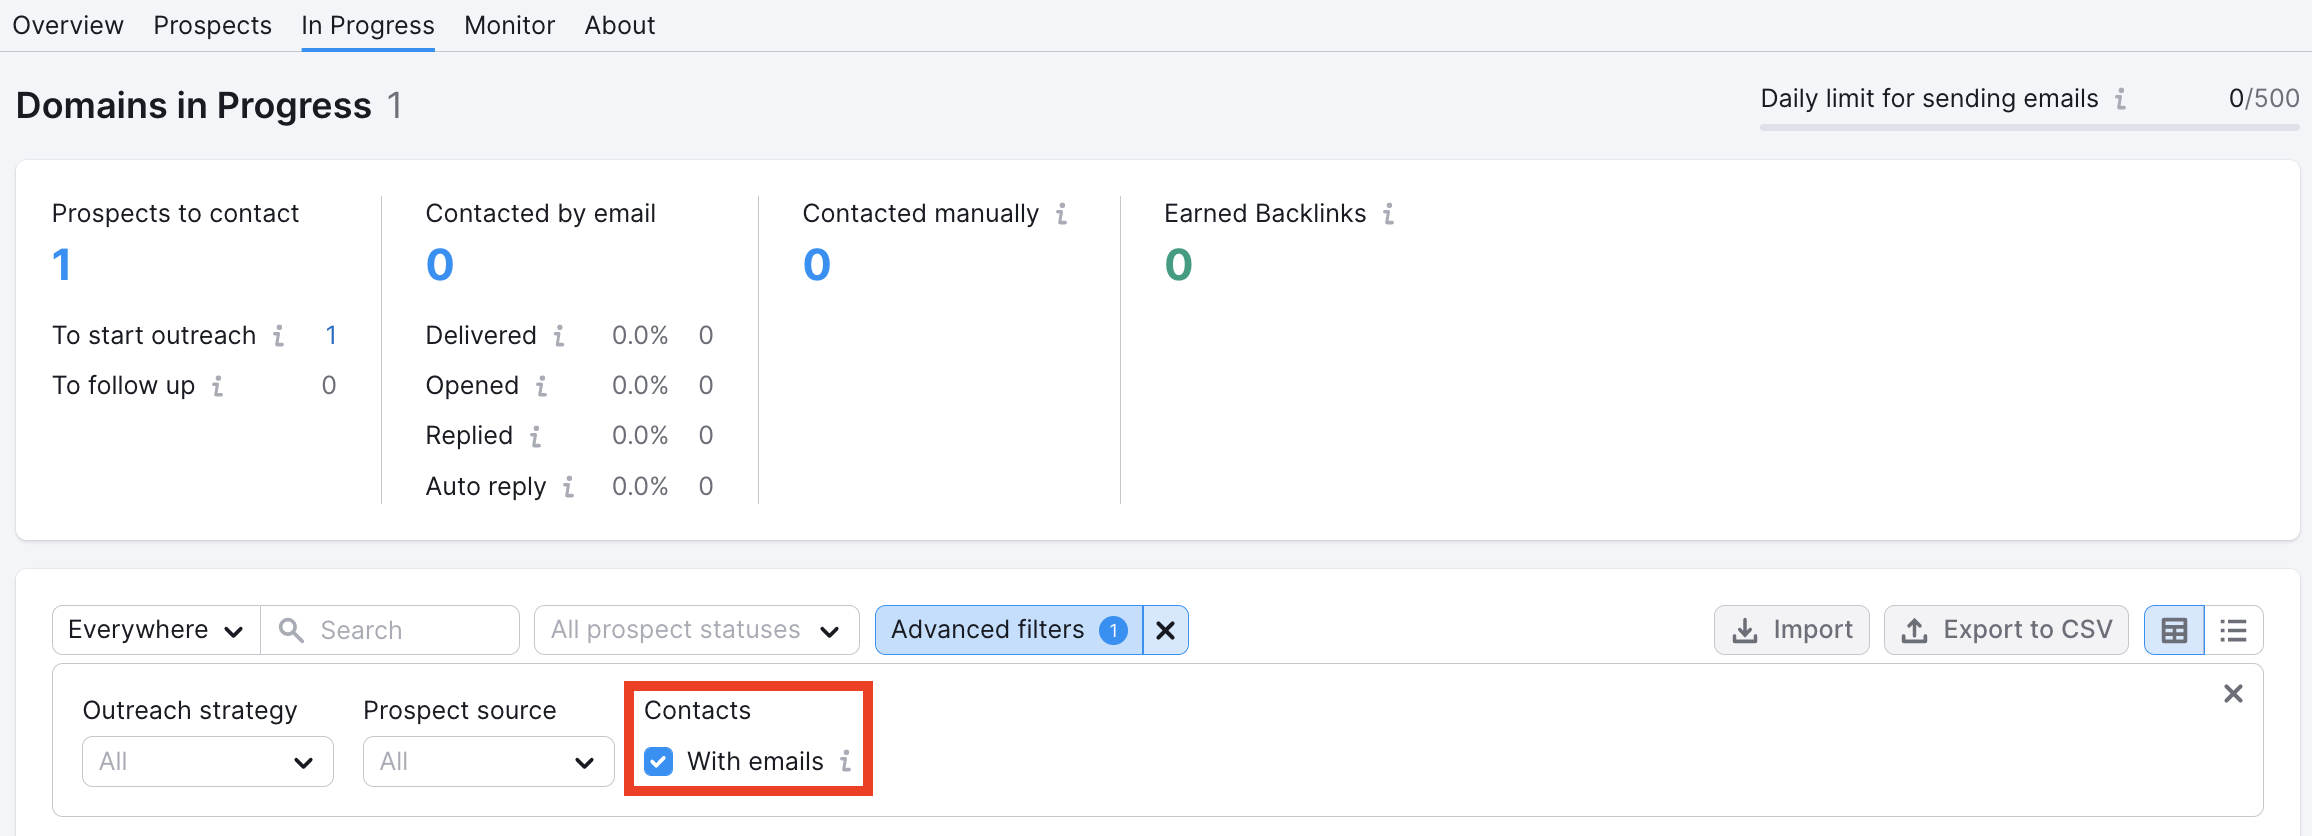The height and width of the screenshot is (836, 2312).
Task: Click info icon beside Contacted manually
Action: [1061, 214]
